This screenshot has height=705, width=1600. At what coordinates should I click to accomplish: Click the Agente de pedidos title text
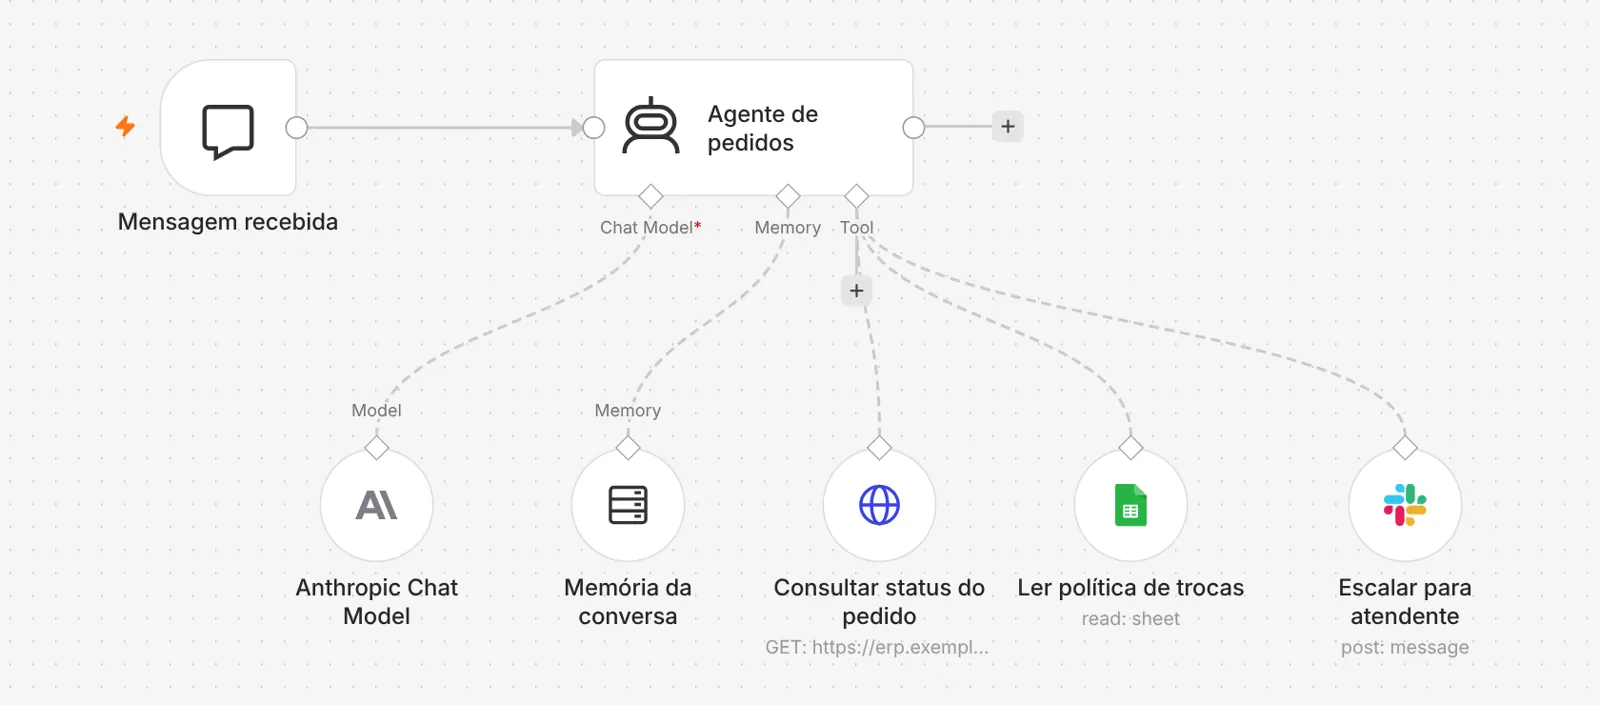coord(763,128)
